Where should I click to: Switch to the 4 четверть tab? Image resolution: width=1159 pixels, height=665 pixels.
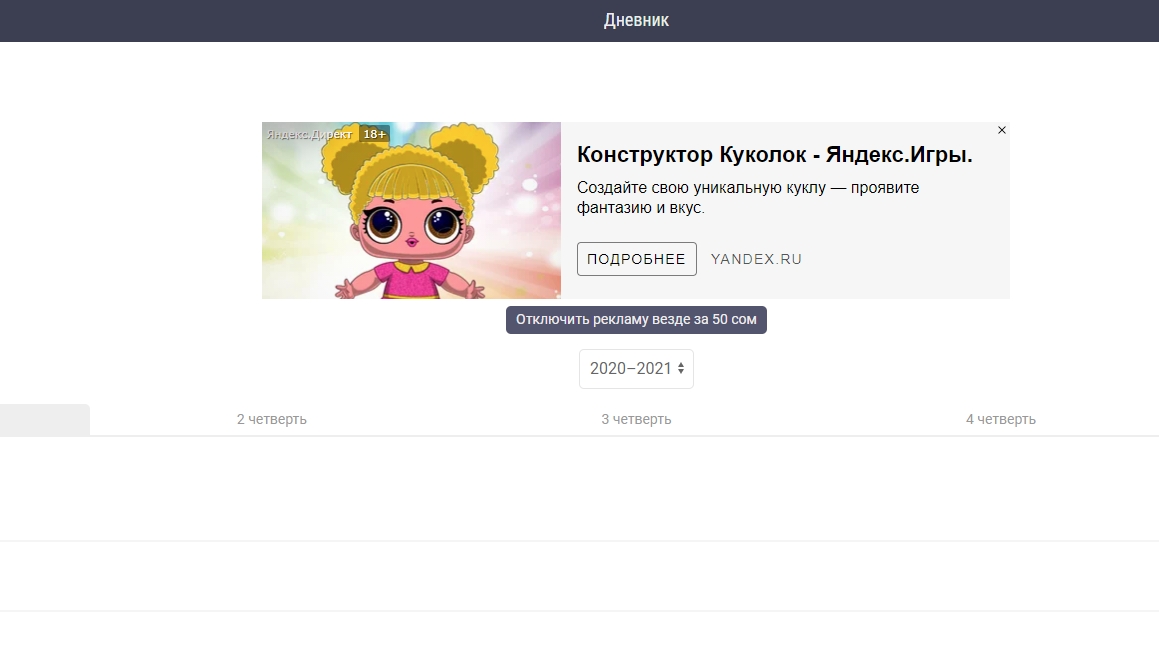point(1000,420)
